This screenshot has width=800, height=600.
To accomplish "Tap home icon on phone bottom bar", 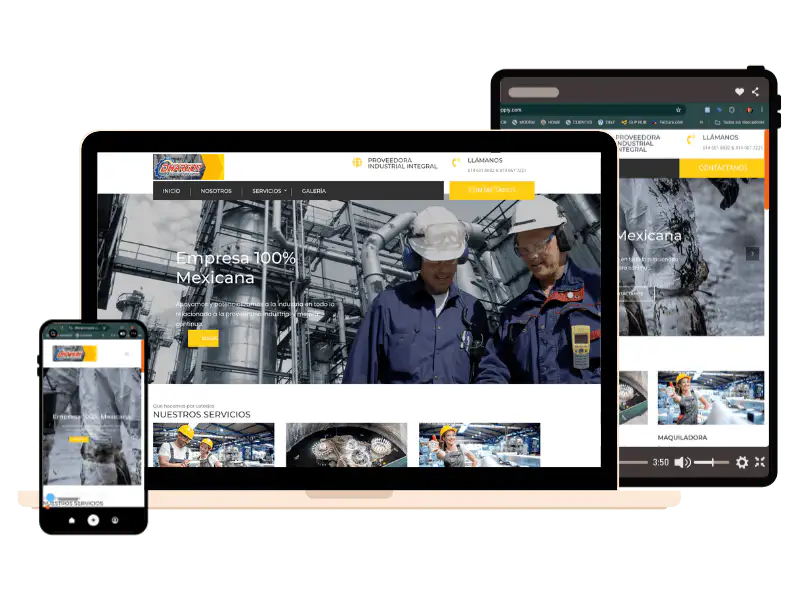I will (71, 520).
